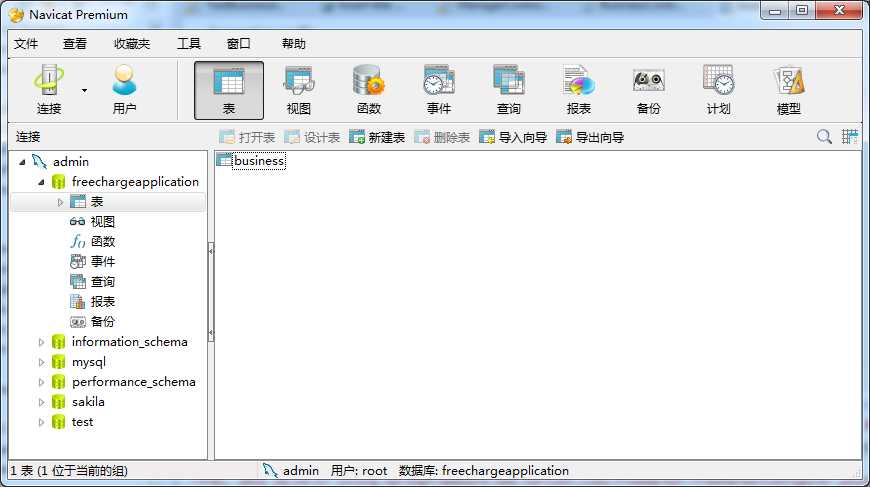This screenshot has width=870, height=487.
Task: Open the 查询 query toolbar icon
Action: click(509, 90)
